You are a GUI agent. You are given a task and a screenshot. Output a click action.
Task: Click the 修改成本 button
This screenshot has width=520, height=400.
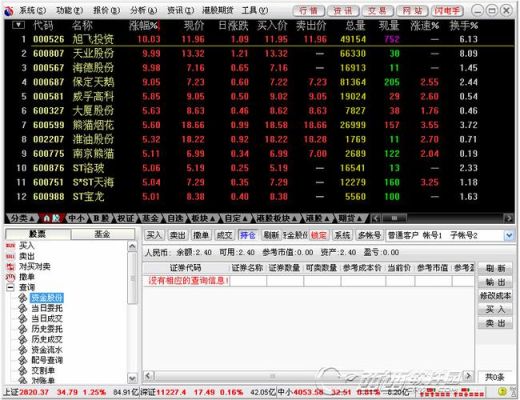(495, 296)
